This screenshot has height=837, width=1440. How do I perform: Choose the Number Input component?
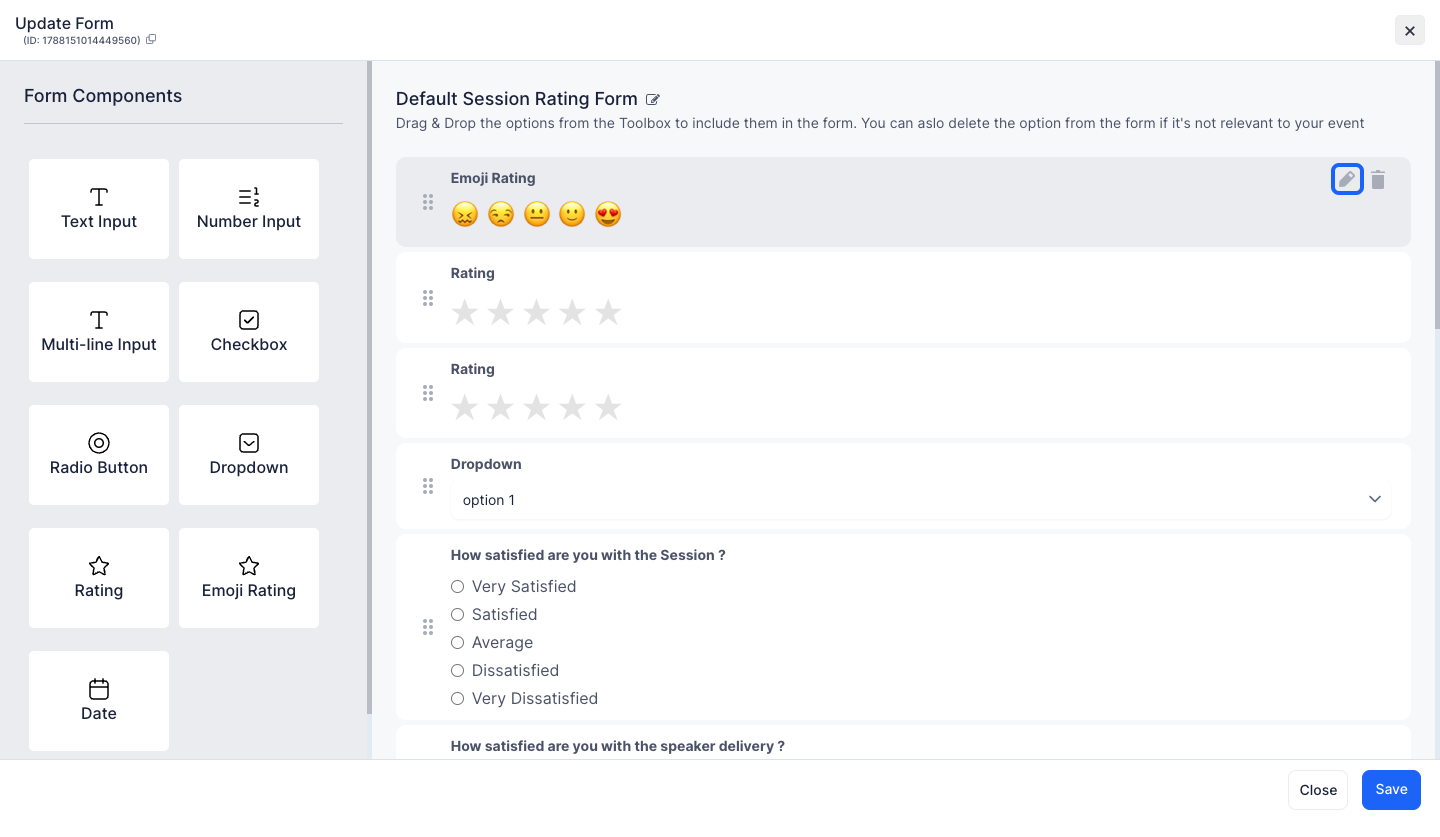[249, 209]
